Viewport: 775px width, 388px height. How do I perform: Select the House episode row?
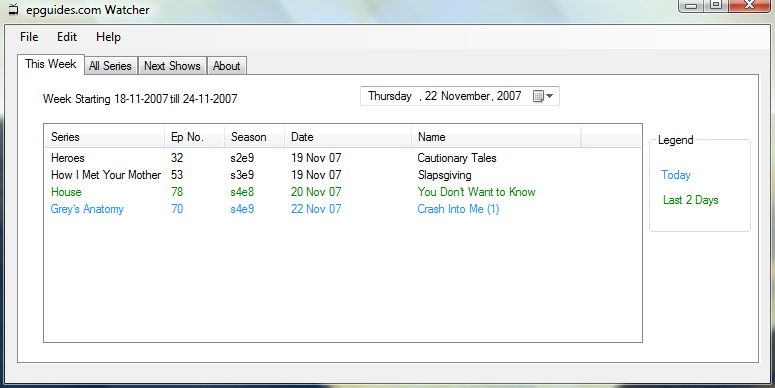click(x=343, y=192)
